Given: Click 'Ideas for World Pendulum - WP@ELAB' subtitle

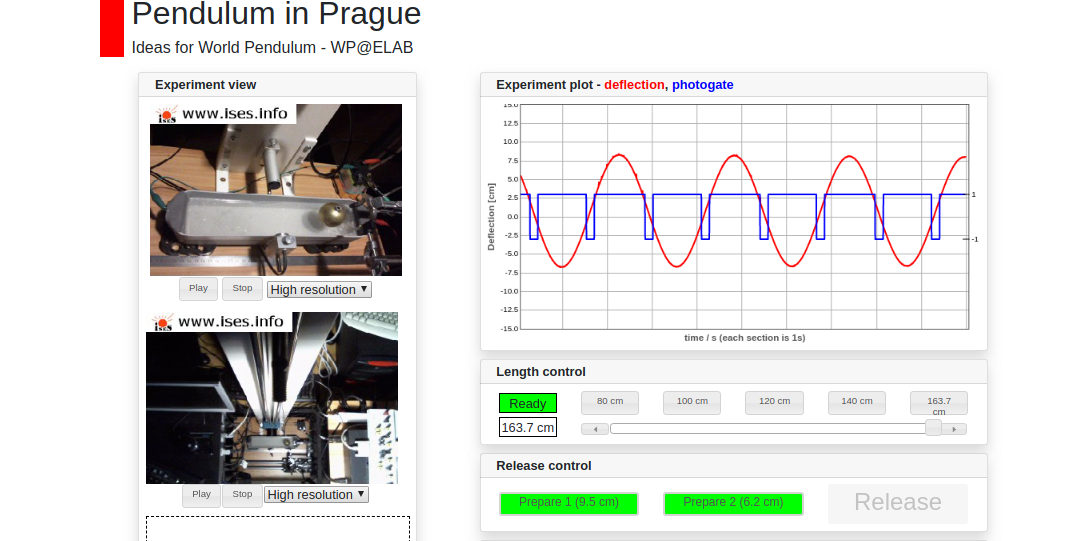Looking at the screenshot, I should click(x=273, y=48).
